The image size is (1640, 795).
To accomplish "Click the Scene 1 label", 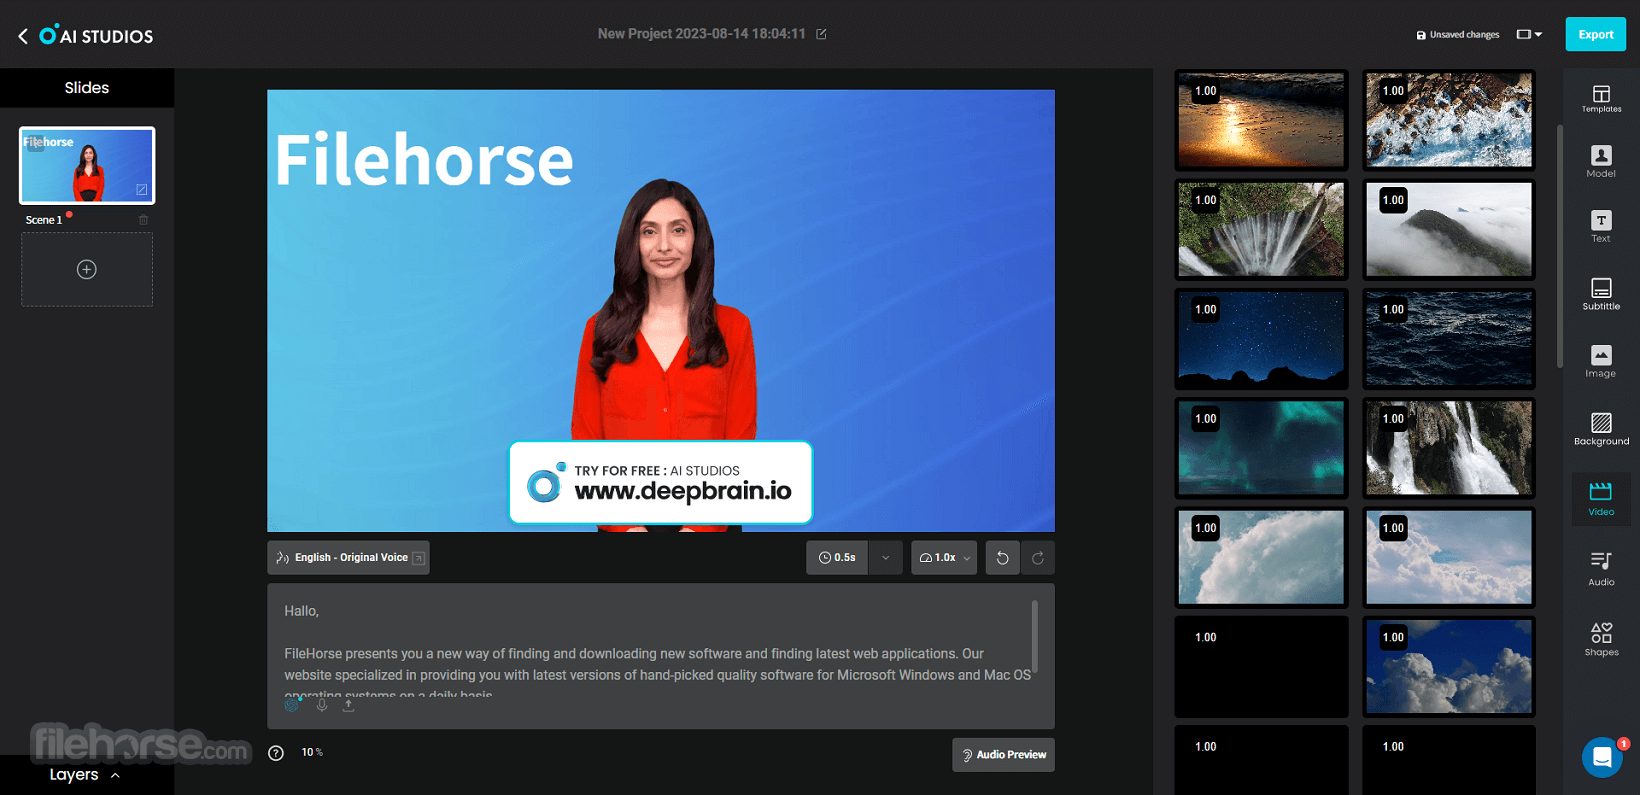I will 44,220.
